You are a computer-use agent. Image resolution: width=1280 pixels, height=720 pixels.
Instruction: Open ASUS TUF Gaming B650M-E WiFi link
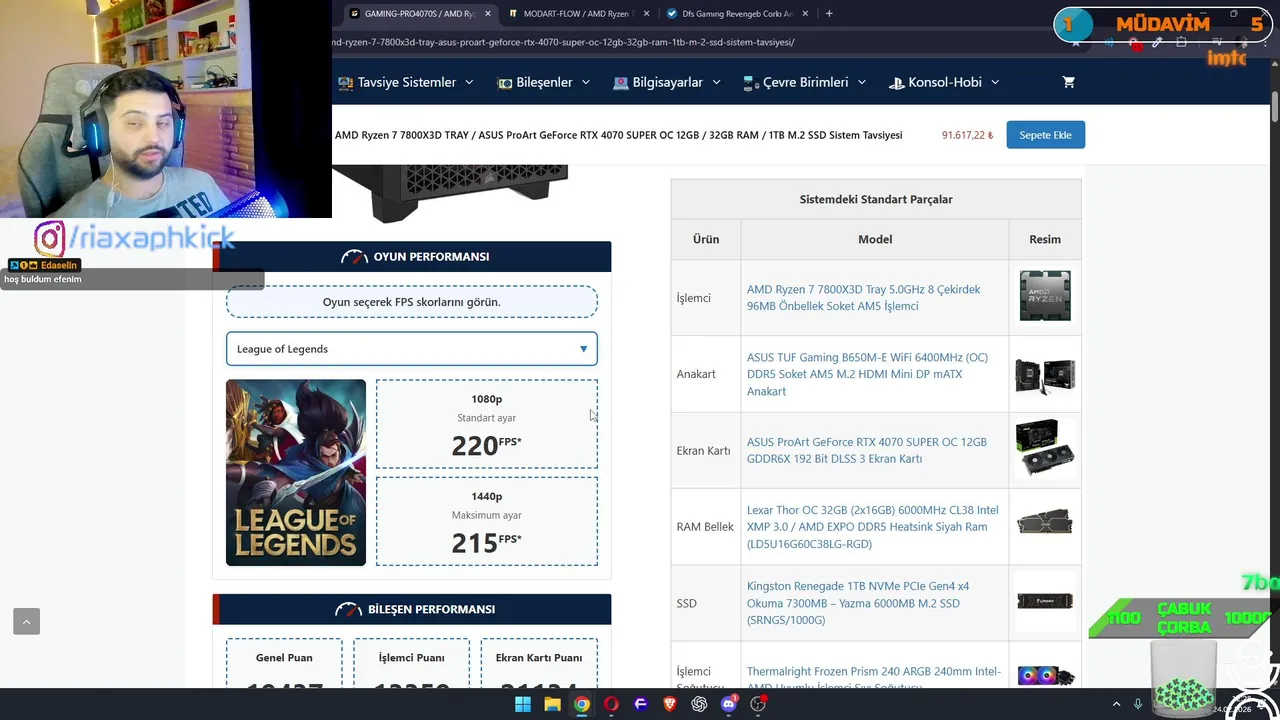867,374
